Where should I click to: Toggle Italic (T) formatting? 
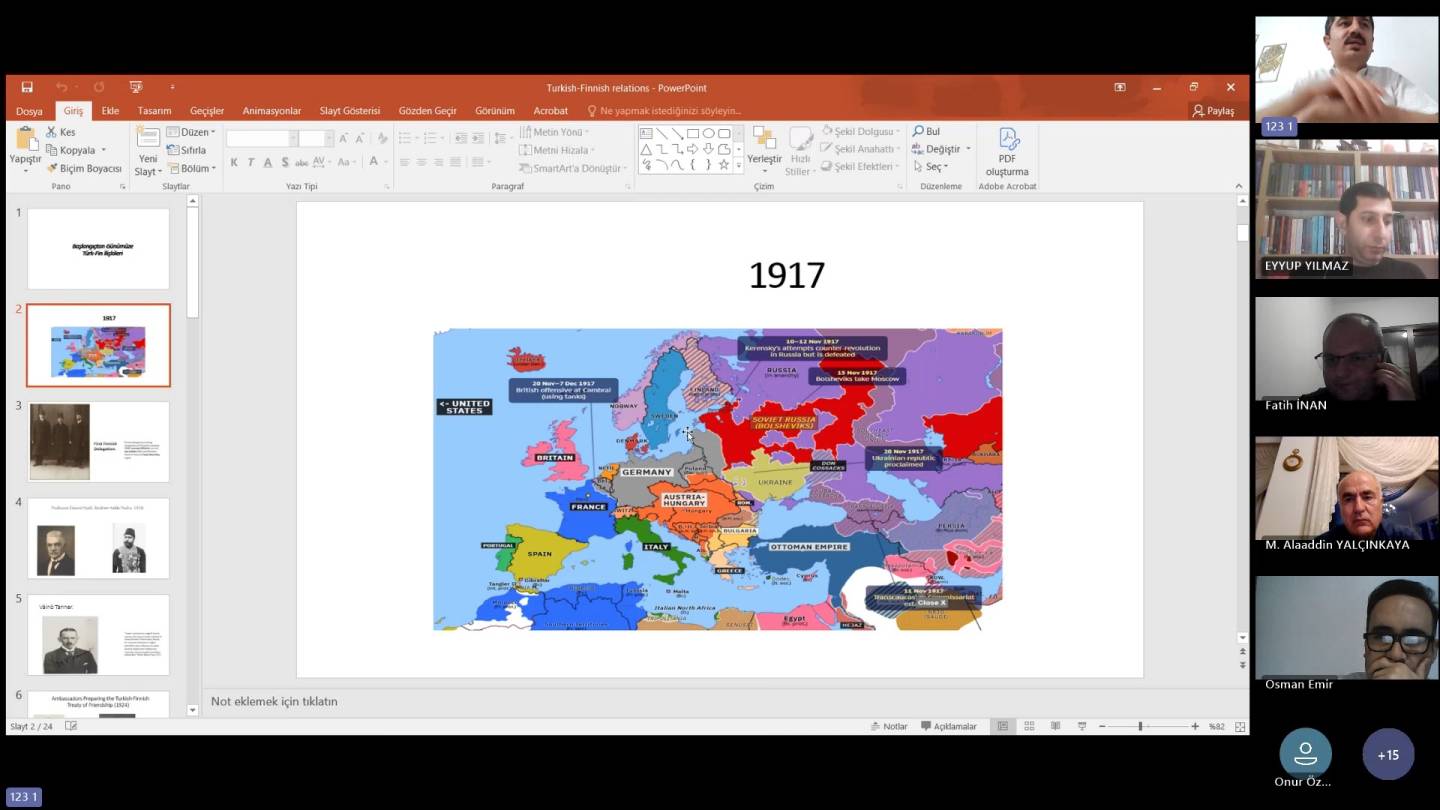(x=250, y=162)
